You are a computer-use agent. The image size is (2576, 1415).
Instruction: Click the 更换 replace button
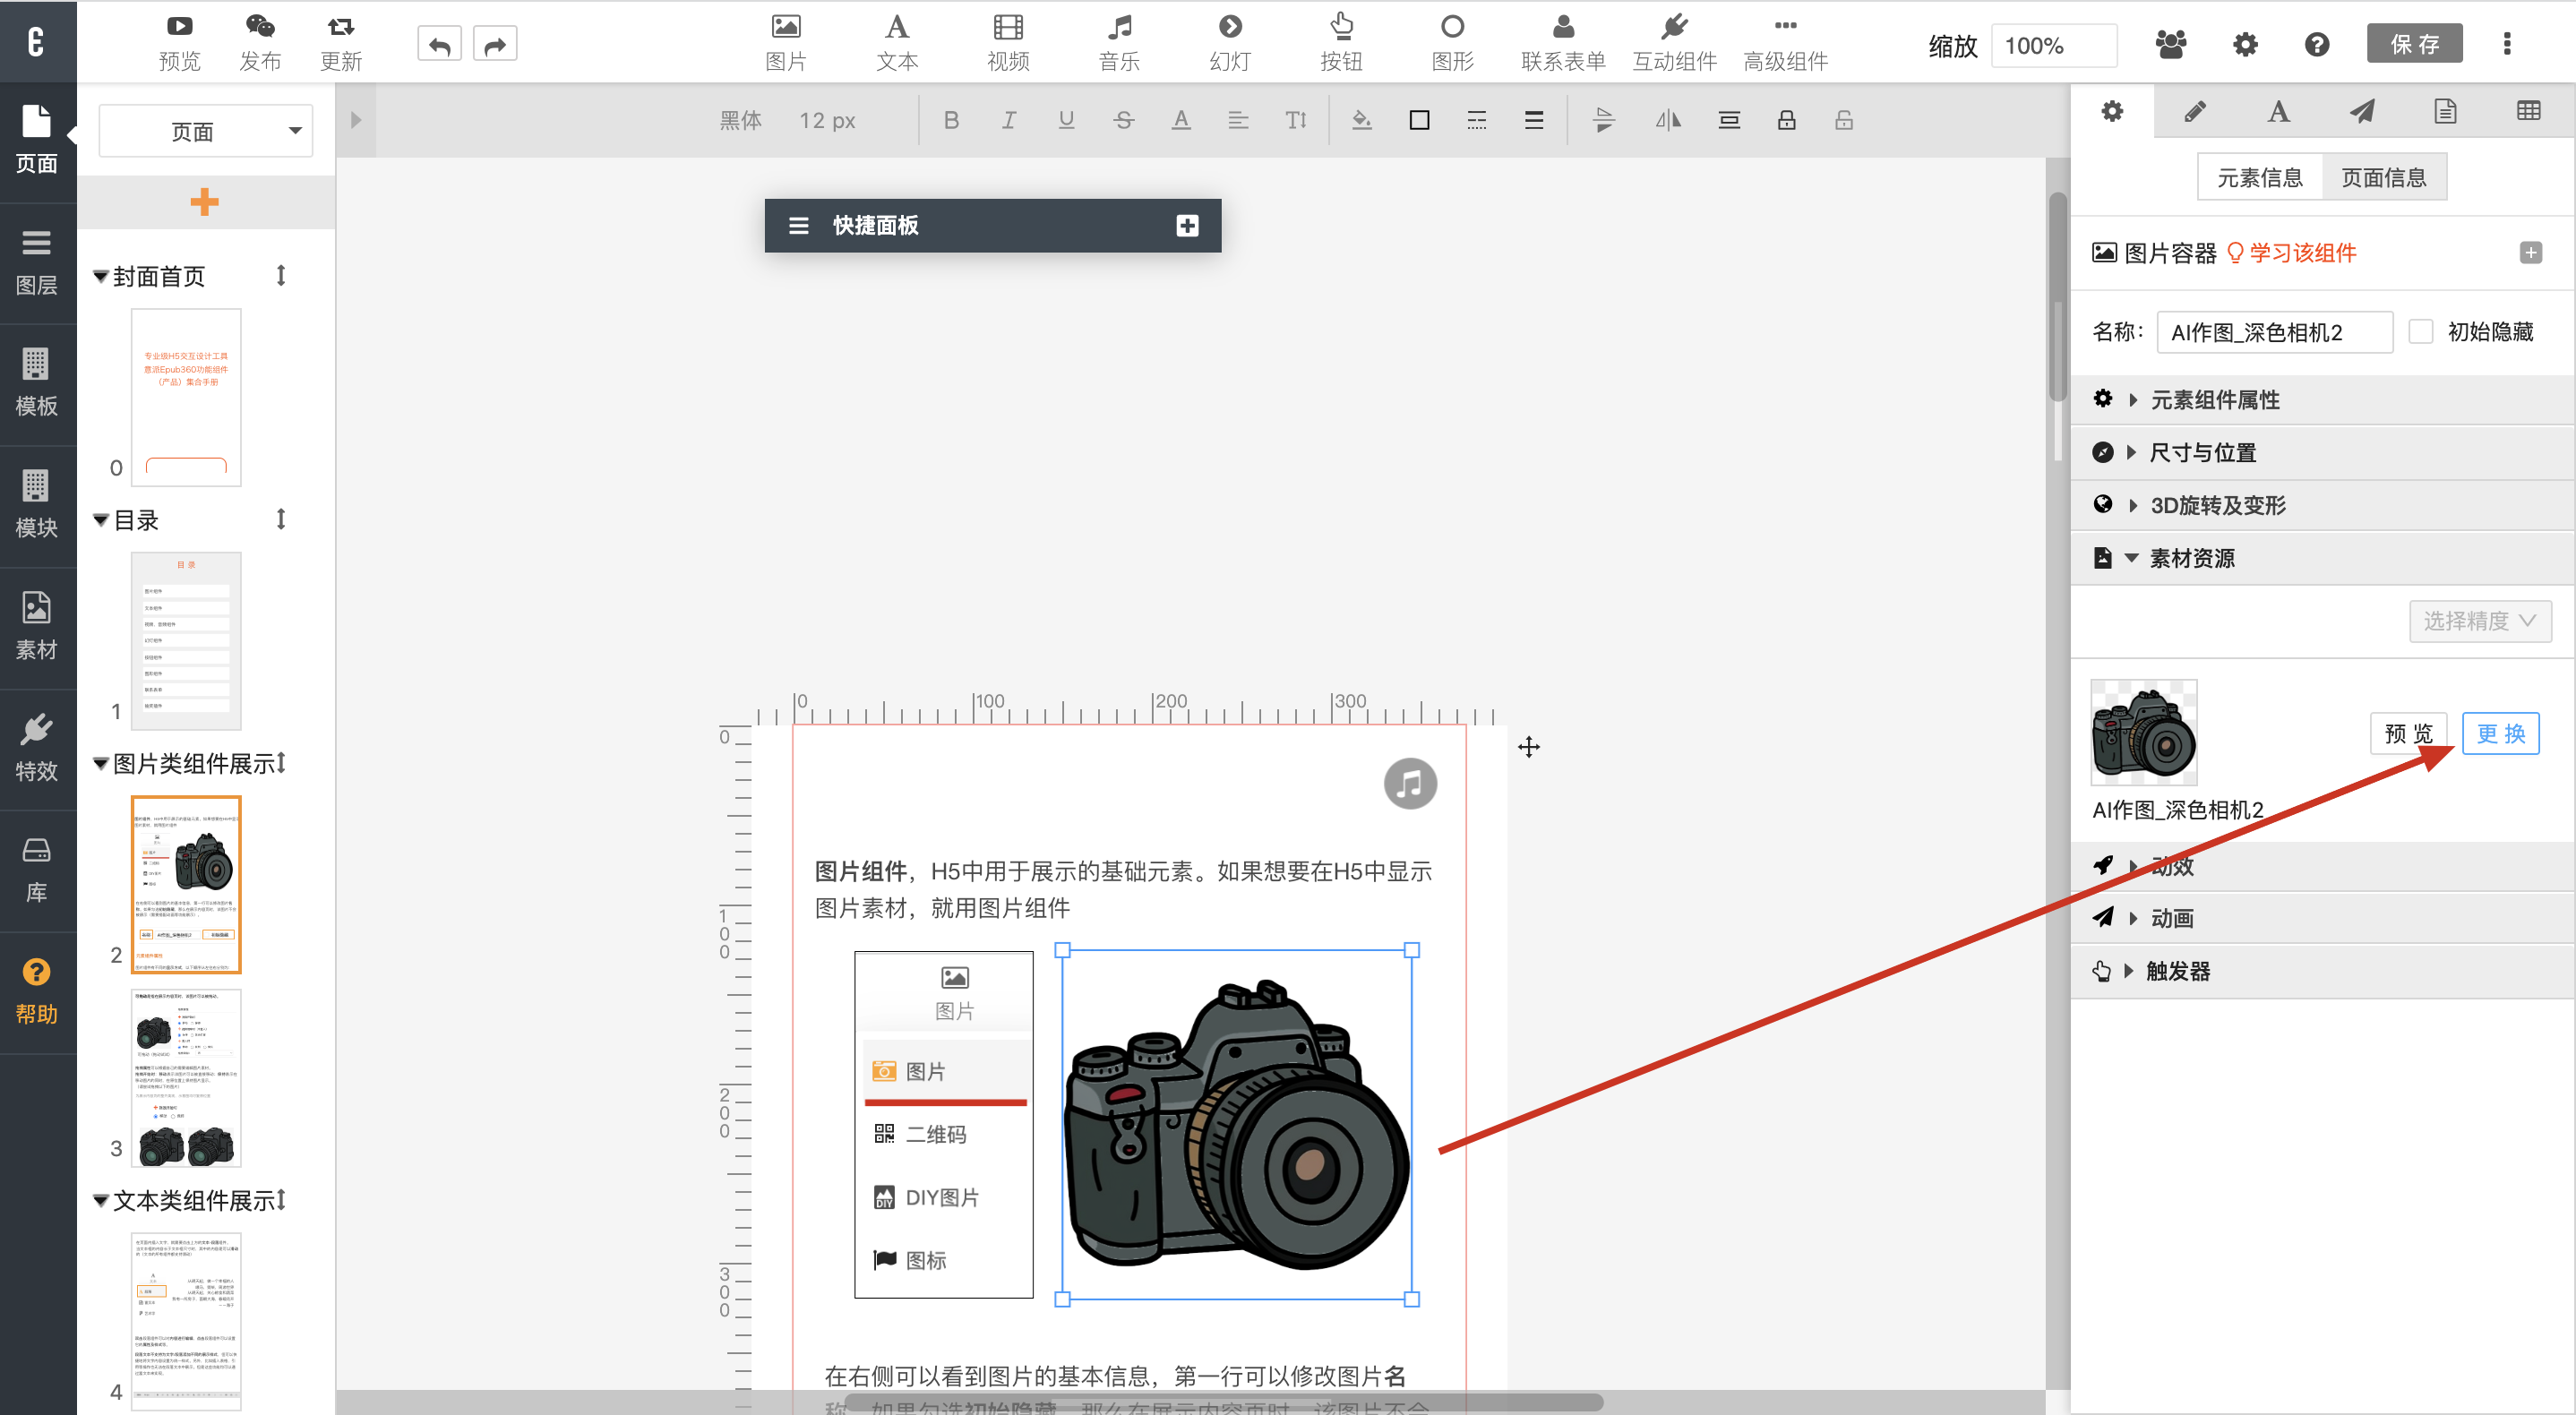(2500, 734)
